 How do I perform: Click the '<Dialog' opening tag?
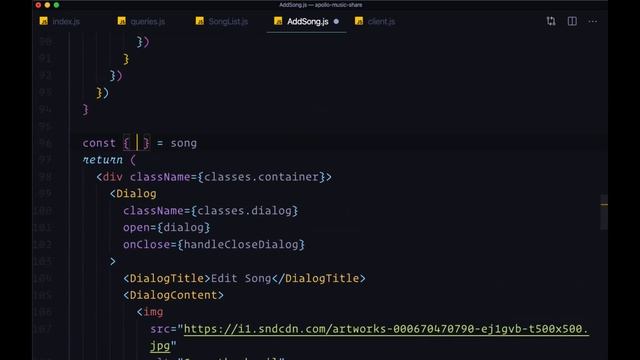(x=133, y=193)
